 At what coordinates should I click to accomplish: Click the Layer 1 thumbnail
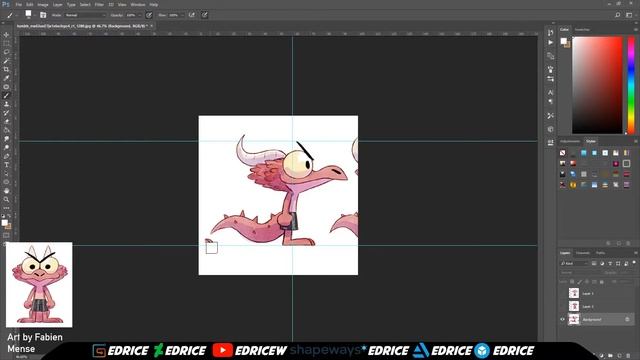click(574, 293)
